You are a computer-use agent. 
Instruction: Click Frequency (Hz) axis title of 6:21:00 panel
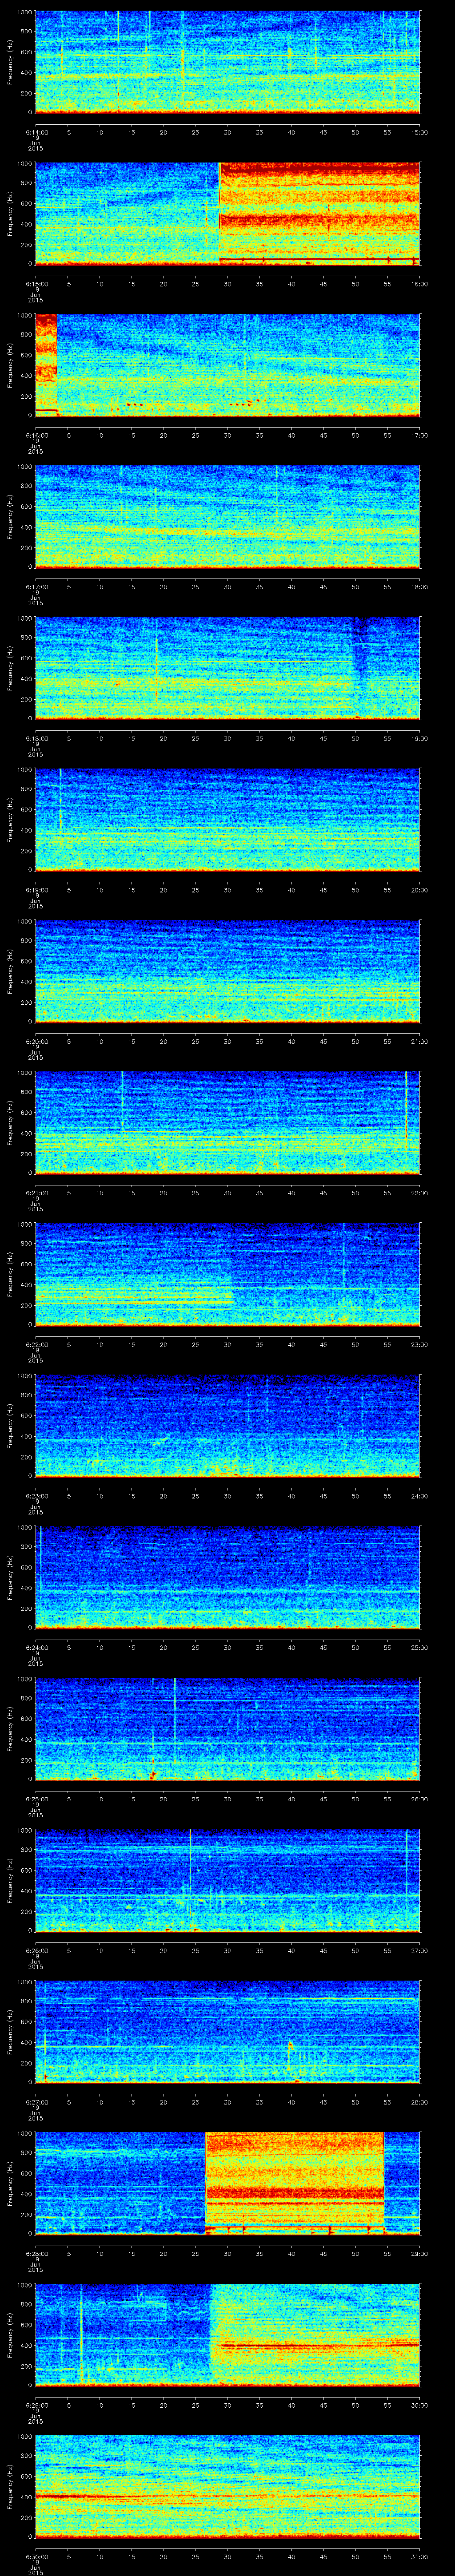click(10, 1123)
